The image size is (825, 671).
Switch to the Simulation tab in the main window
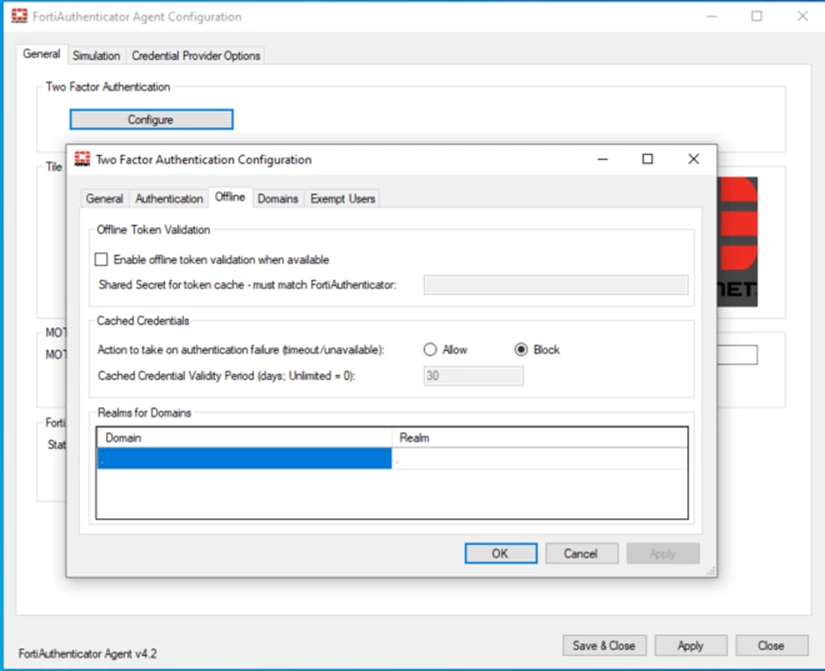[96, 56]
